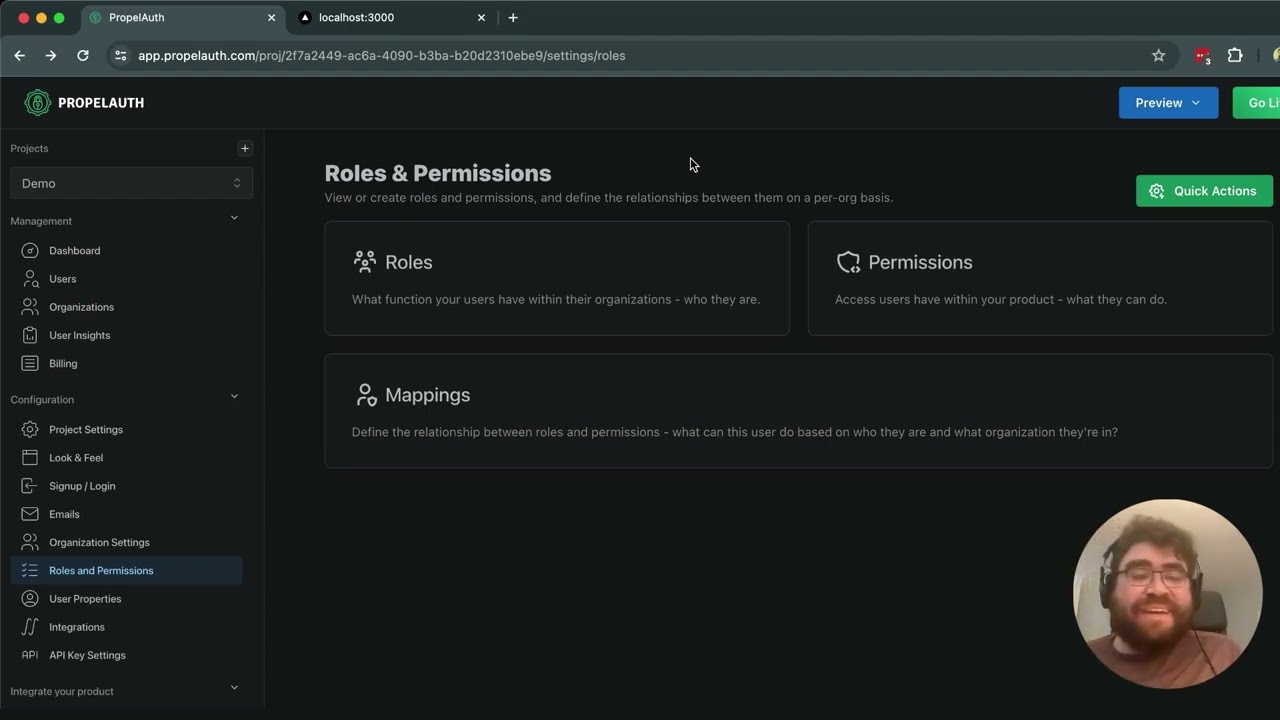Click the Roles & Permissions page heading
The width and height of the screenshot is (1280, 720).
(438, 173)
